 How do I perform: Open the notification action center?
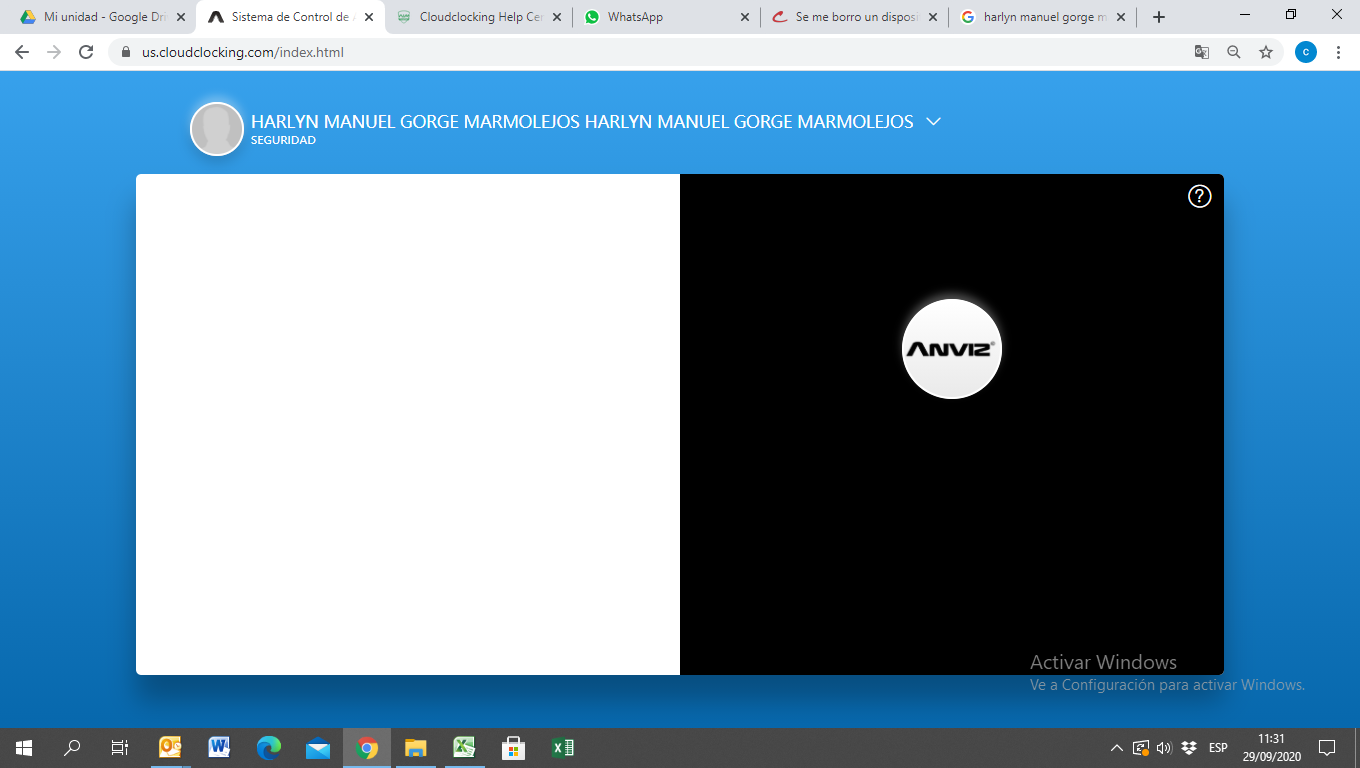pos(1327,747)
